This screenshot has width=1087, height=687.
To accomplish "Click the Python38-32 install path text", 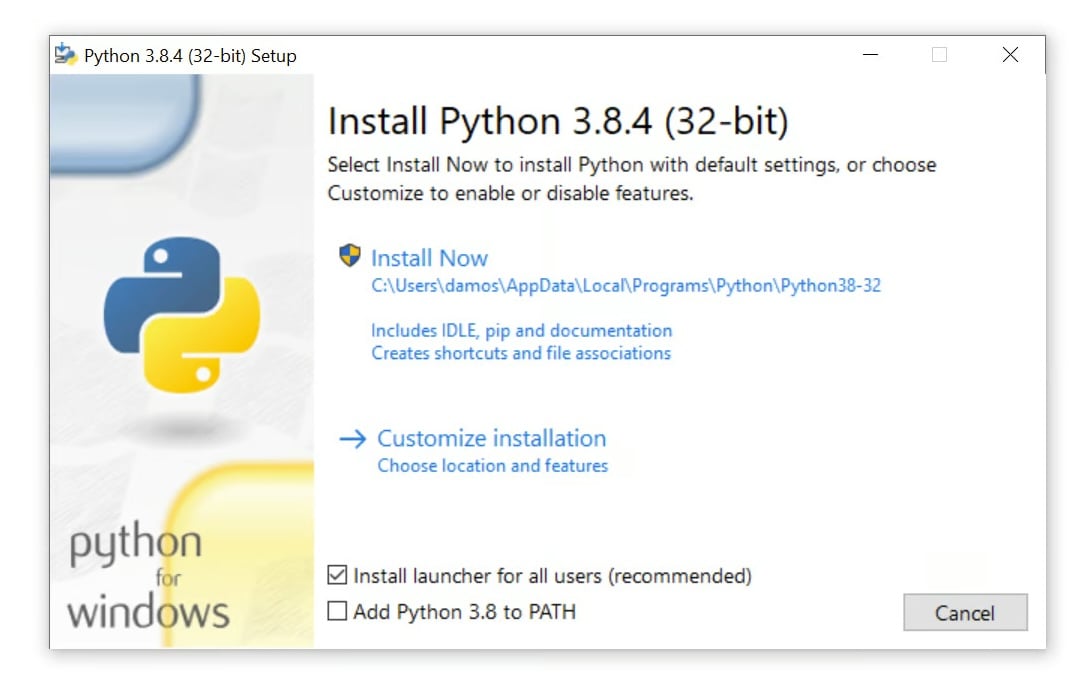I will tap(626, 286).
